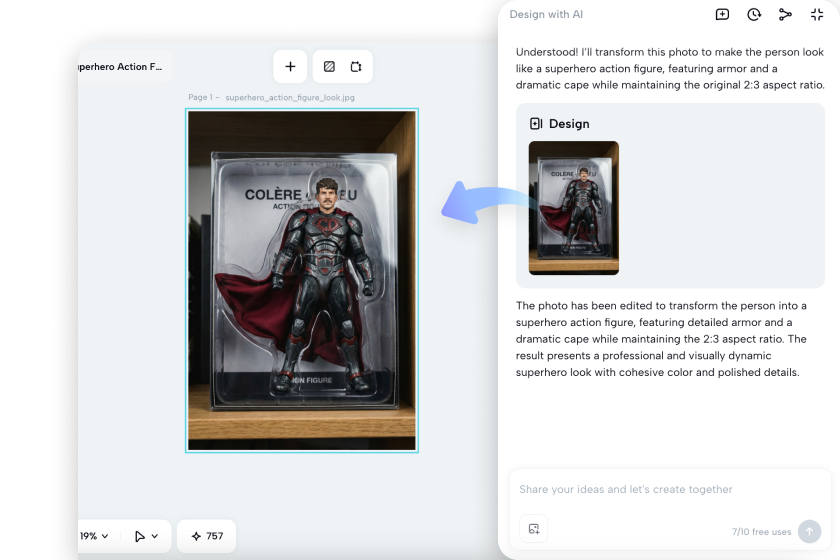Image resolution: width=840 pixels, height=560 pixels.
Task: Click the Superhero Action project title
Action: [x=120, y=67]
